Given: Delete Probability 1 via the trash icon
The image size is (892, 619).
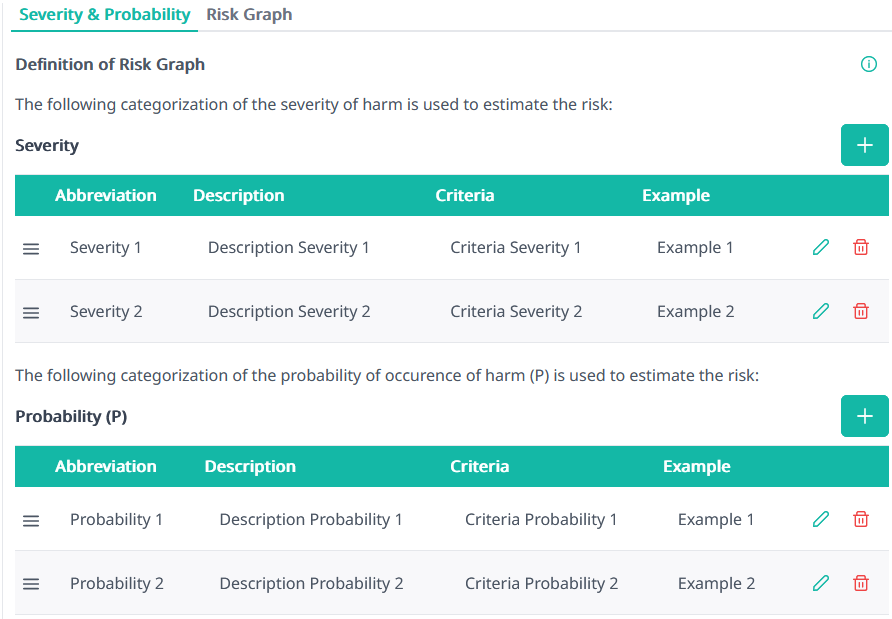Looking at the screenshot, I should click(x=861, y=519).
